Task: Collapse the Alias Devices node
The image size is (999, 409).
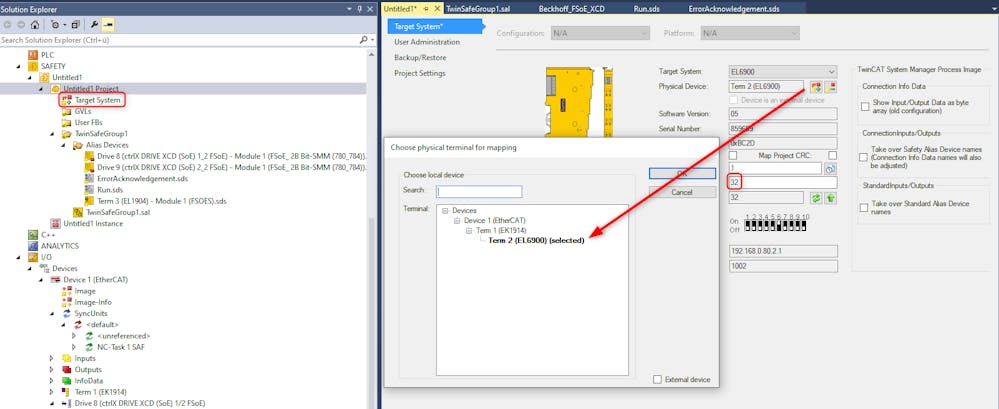Action: click(64, 145)
